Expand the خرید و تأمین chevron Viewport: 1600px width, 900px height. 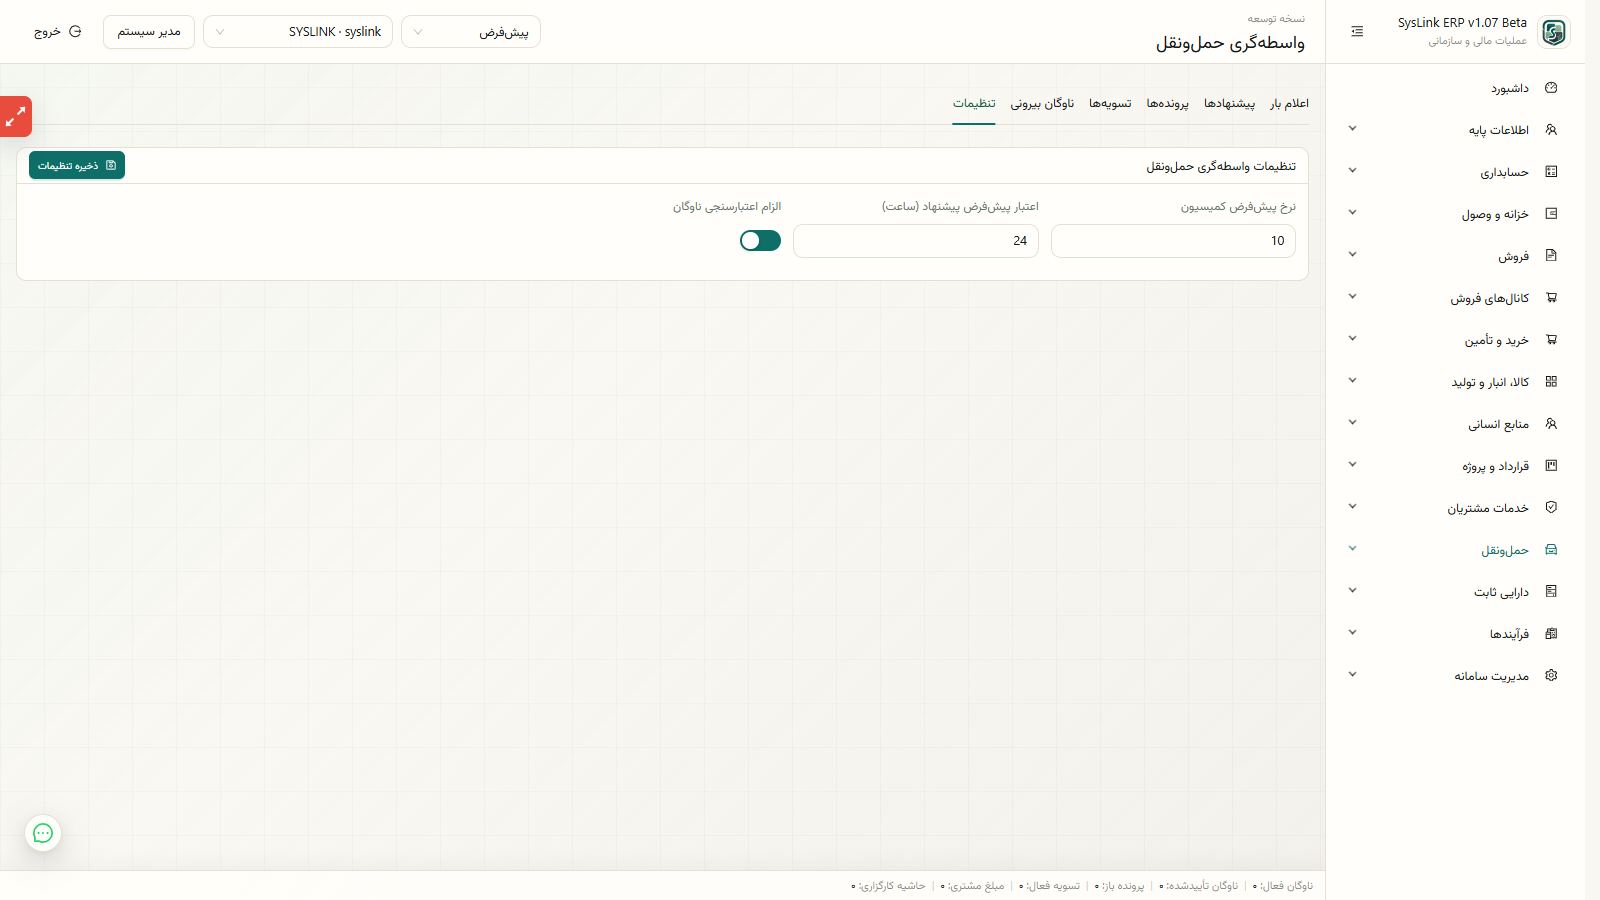click(1352, 339)
